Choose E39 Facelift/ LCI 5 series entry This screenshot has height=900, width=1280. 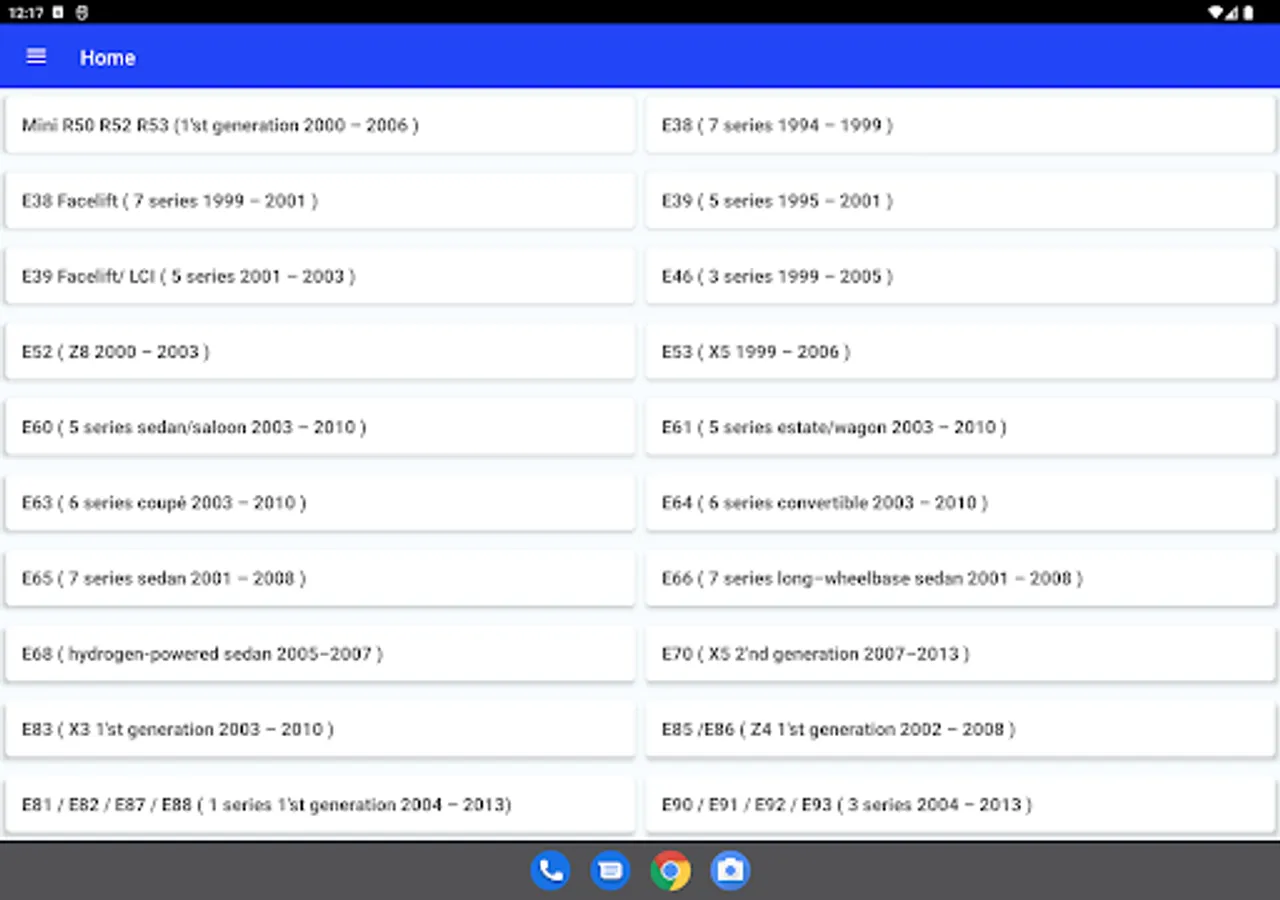pos(320,276)
